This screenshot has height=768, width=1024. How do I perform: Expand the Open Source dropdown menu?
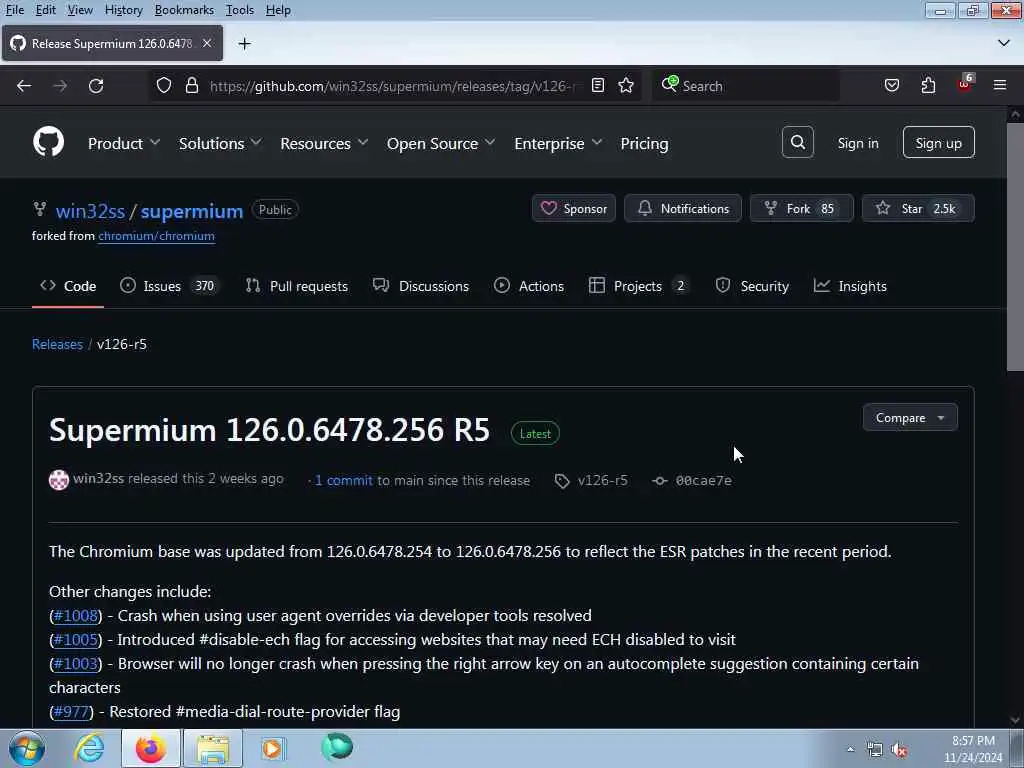pyautogui.click(x=441, y=143)
